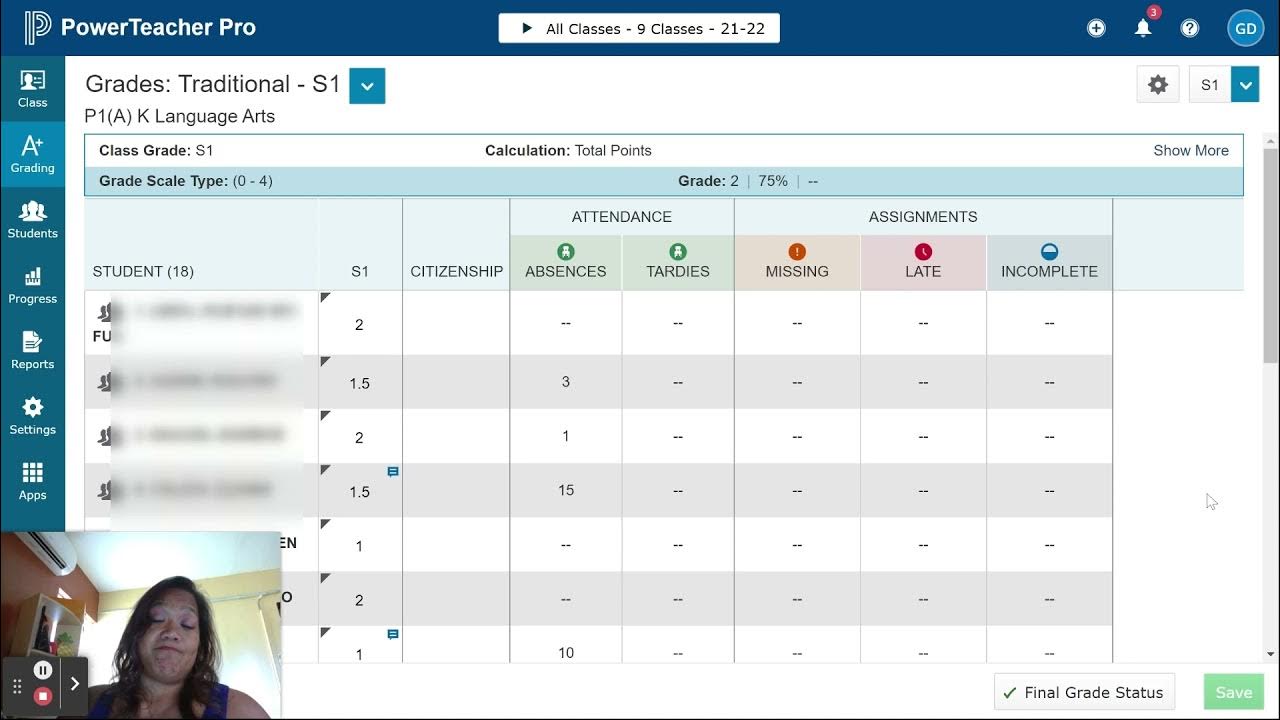The image size is (1280, 720).
Task: Open the Class sidebar section
Action: coord(32,89)
